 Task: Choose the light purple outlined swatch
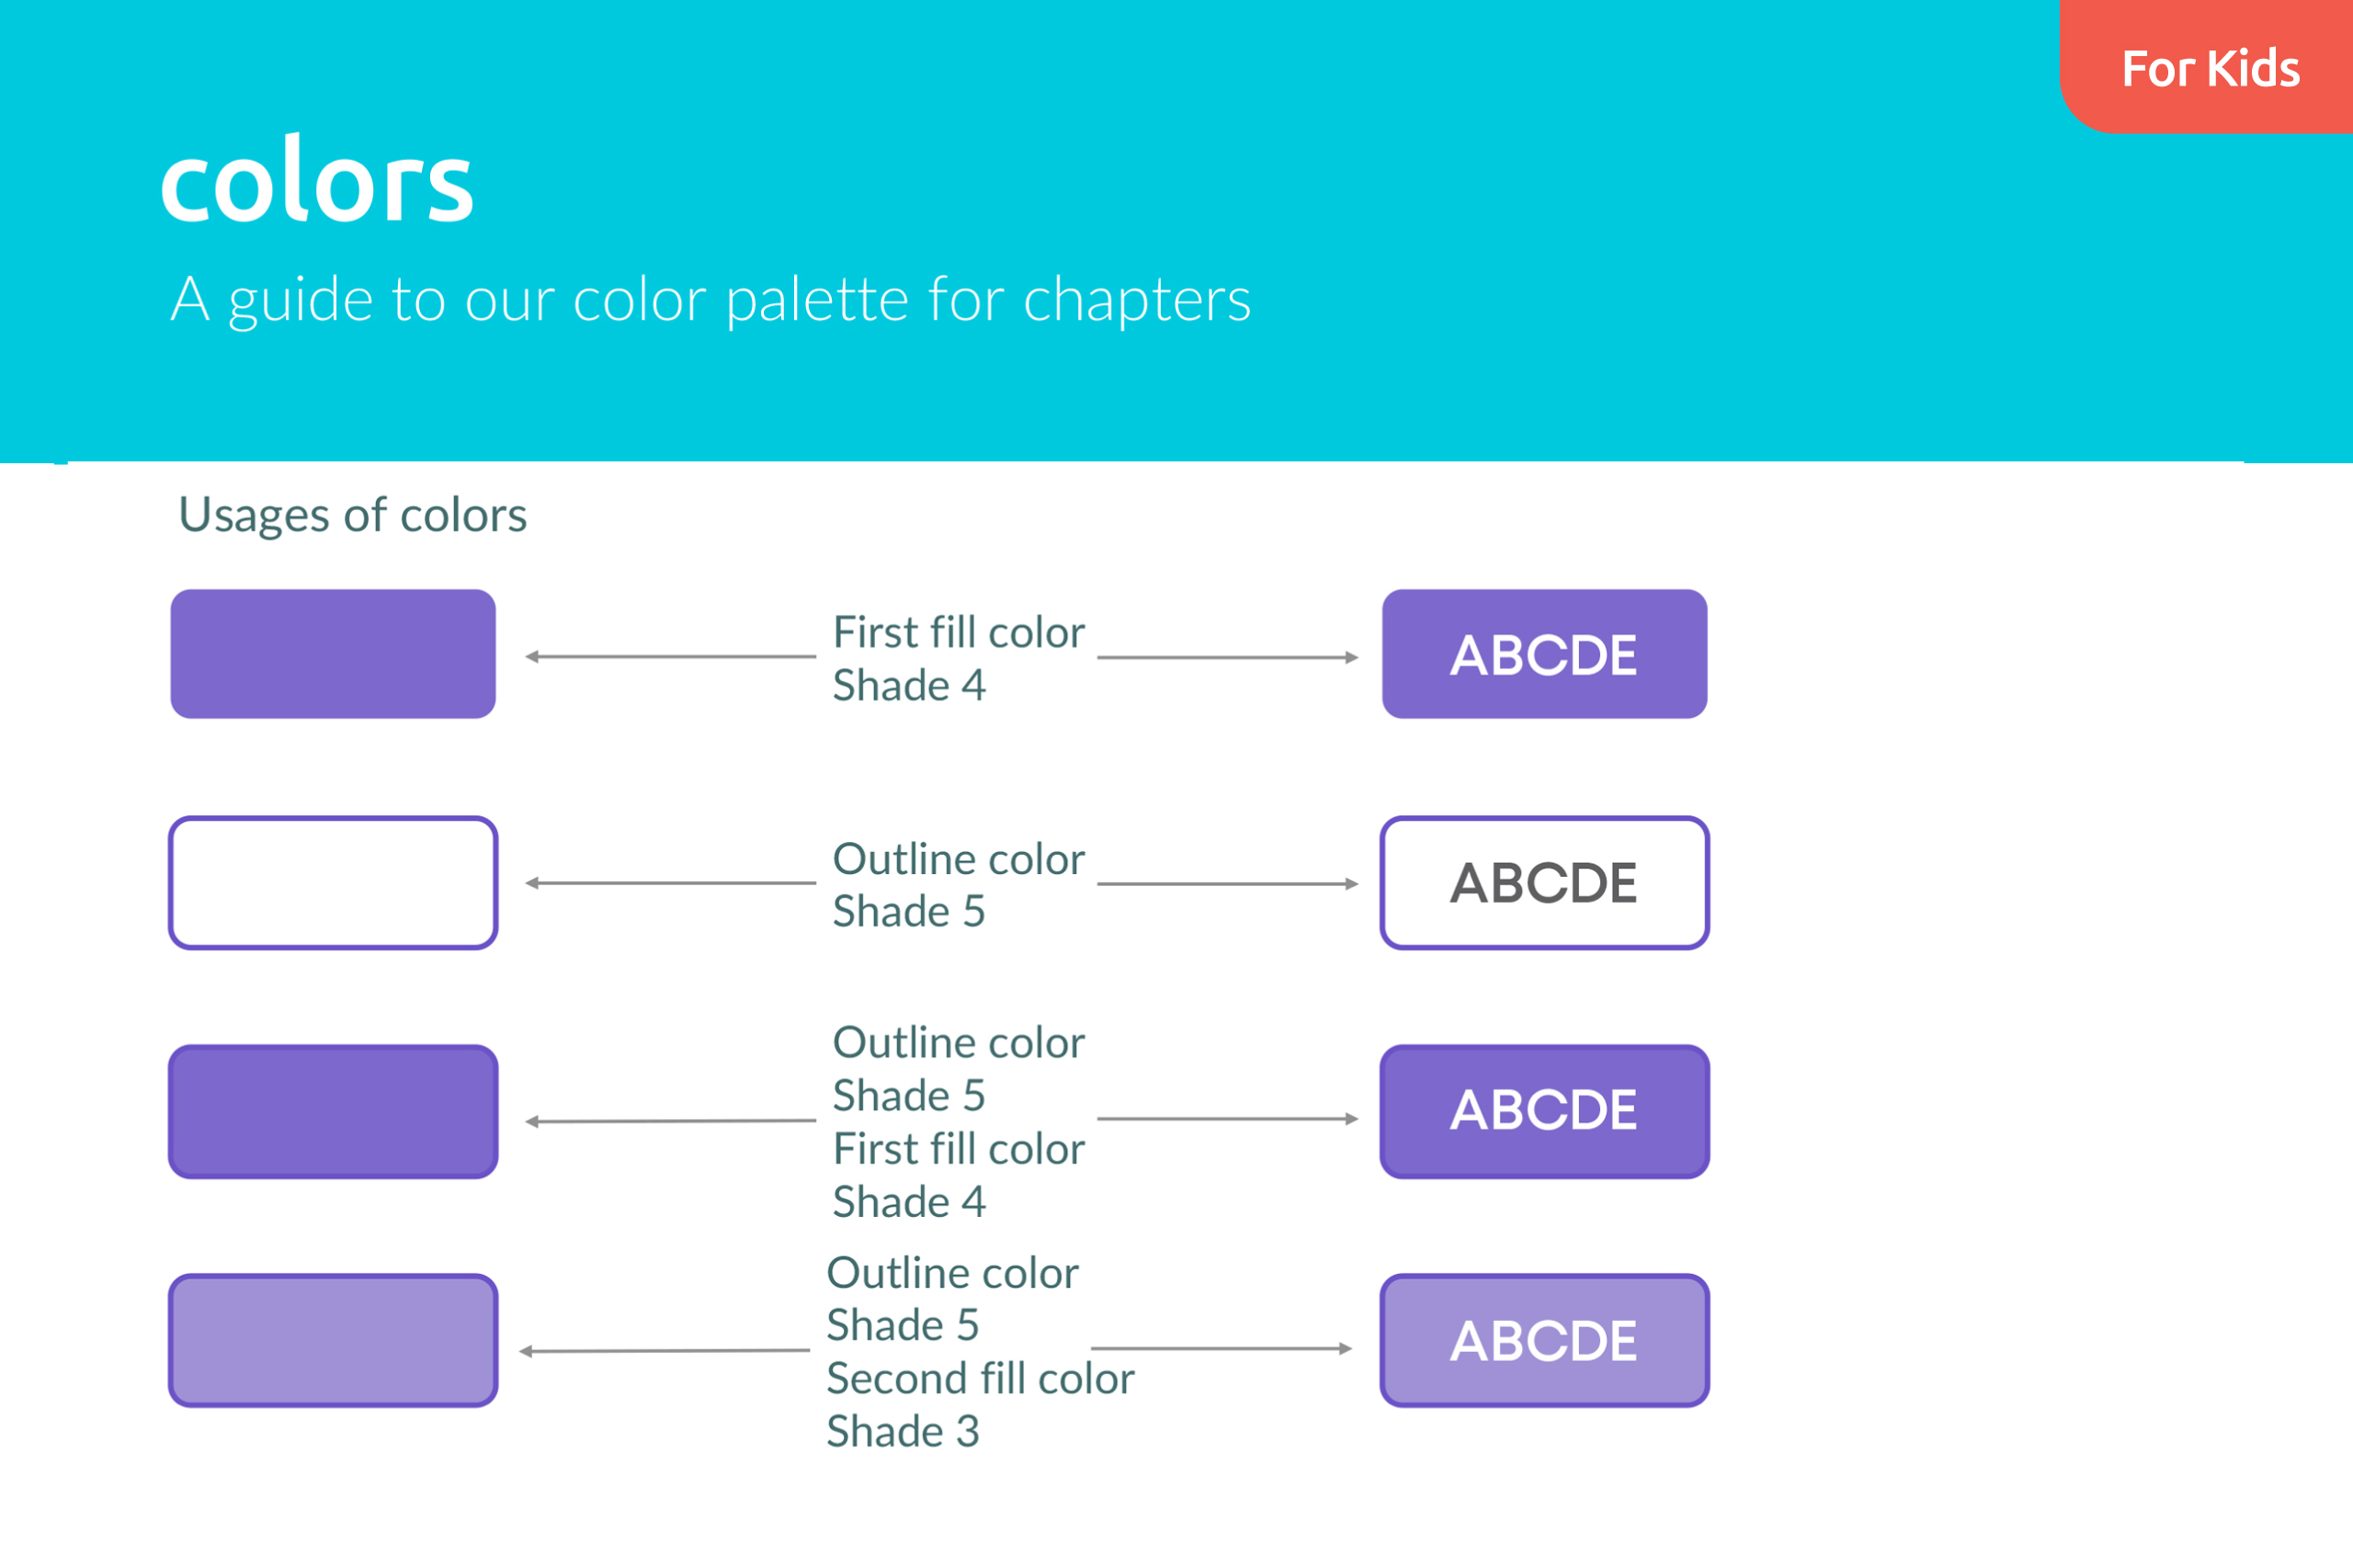point(333,1340)
